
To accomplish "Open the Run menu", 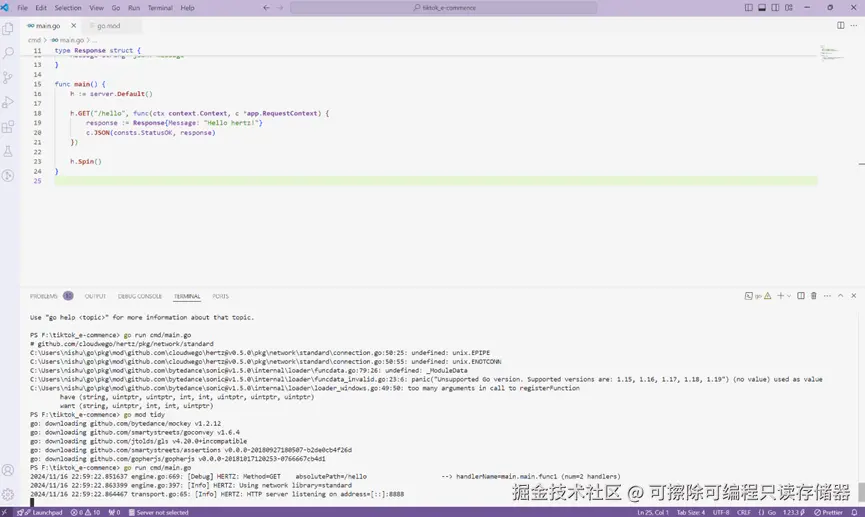I will [x=134, y=8].
